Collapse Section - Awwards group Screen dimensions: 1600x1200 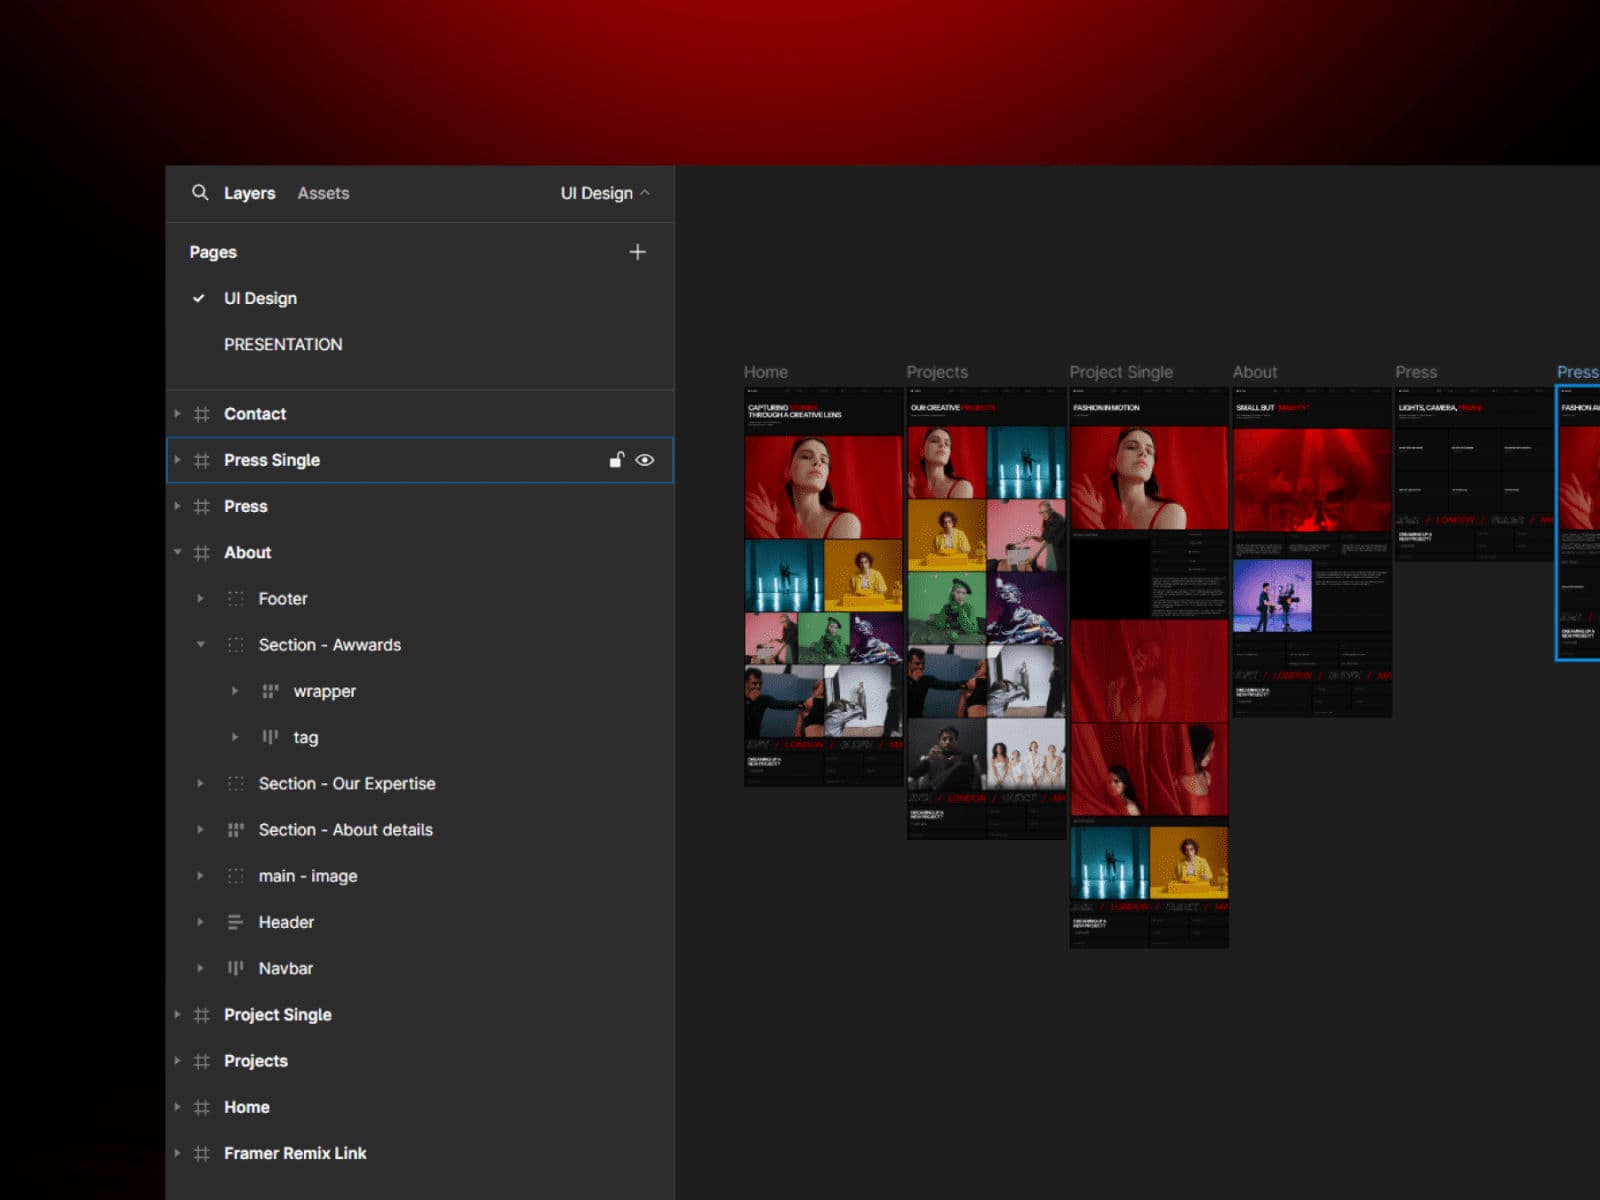coord(201,645)
